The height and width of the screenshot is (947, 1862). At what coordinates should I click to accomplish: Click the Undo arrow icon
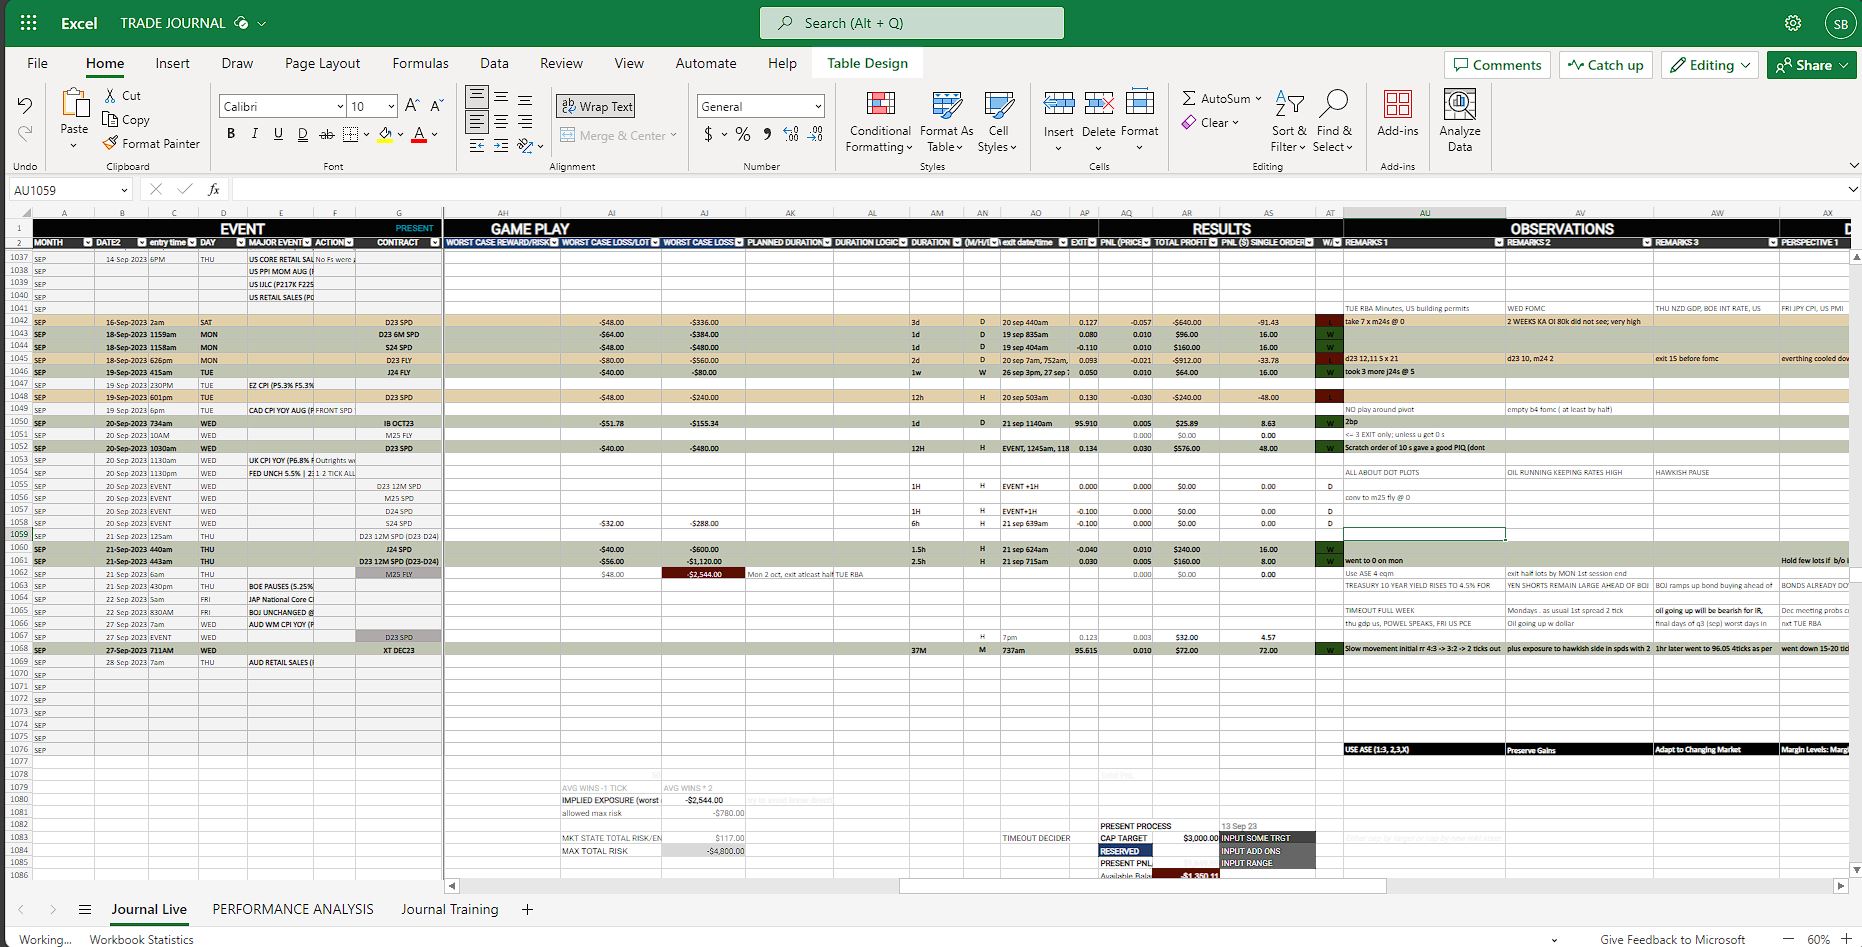25,105
